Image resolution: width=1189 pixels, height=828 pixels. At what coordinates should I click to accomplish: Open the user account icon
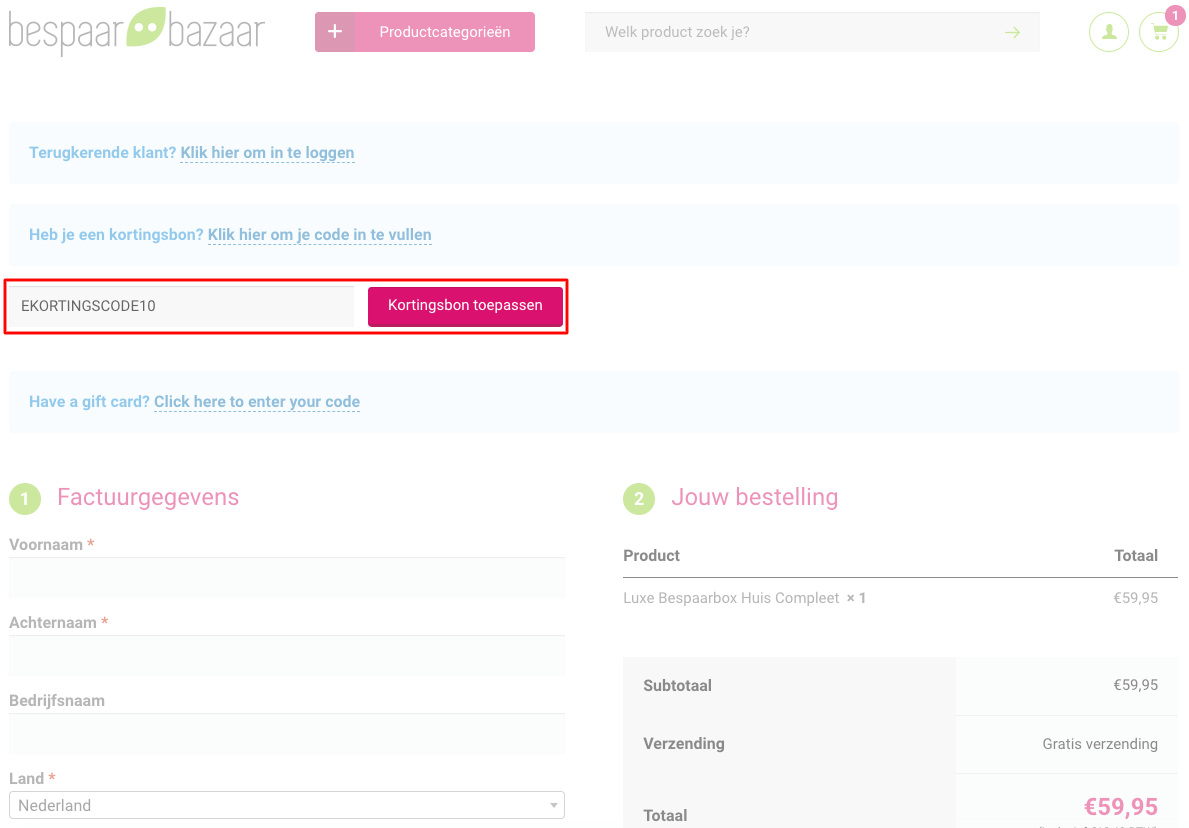click(x=1109, y=32)
